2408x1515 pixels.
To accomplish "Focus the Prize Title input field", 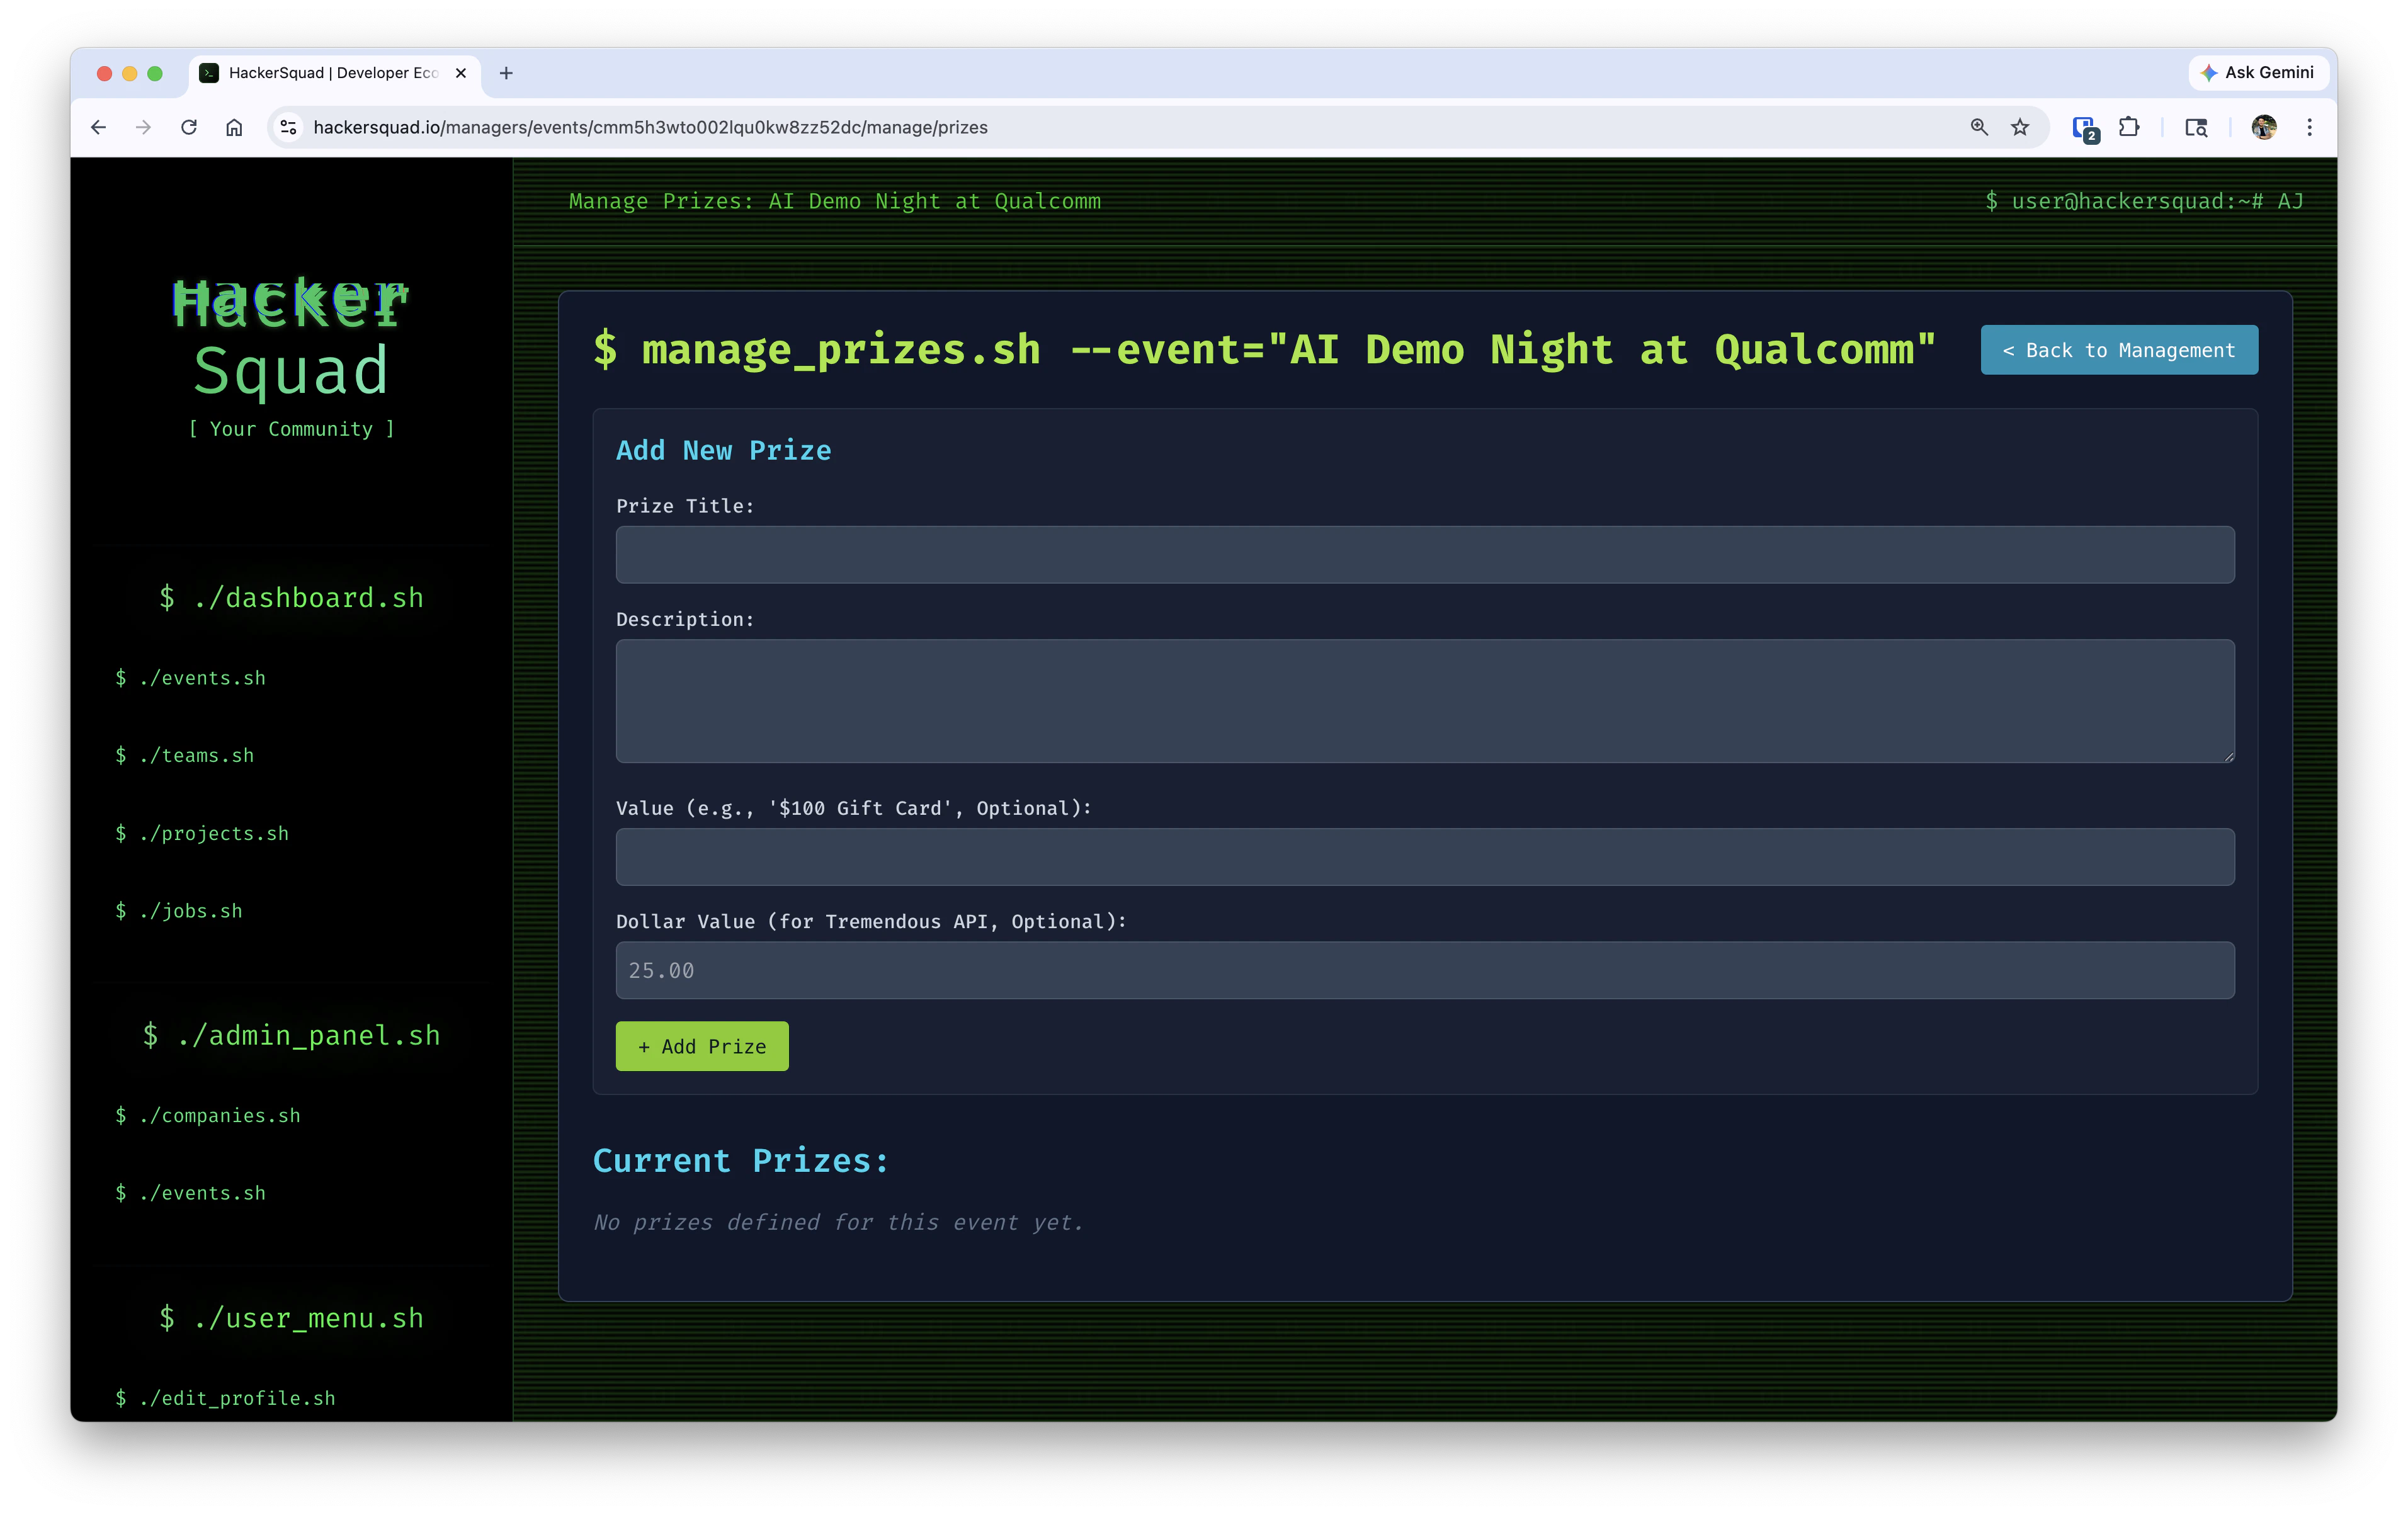I will click(1424, 555).
